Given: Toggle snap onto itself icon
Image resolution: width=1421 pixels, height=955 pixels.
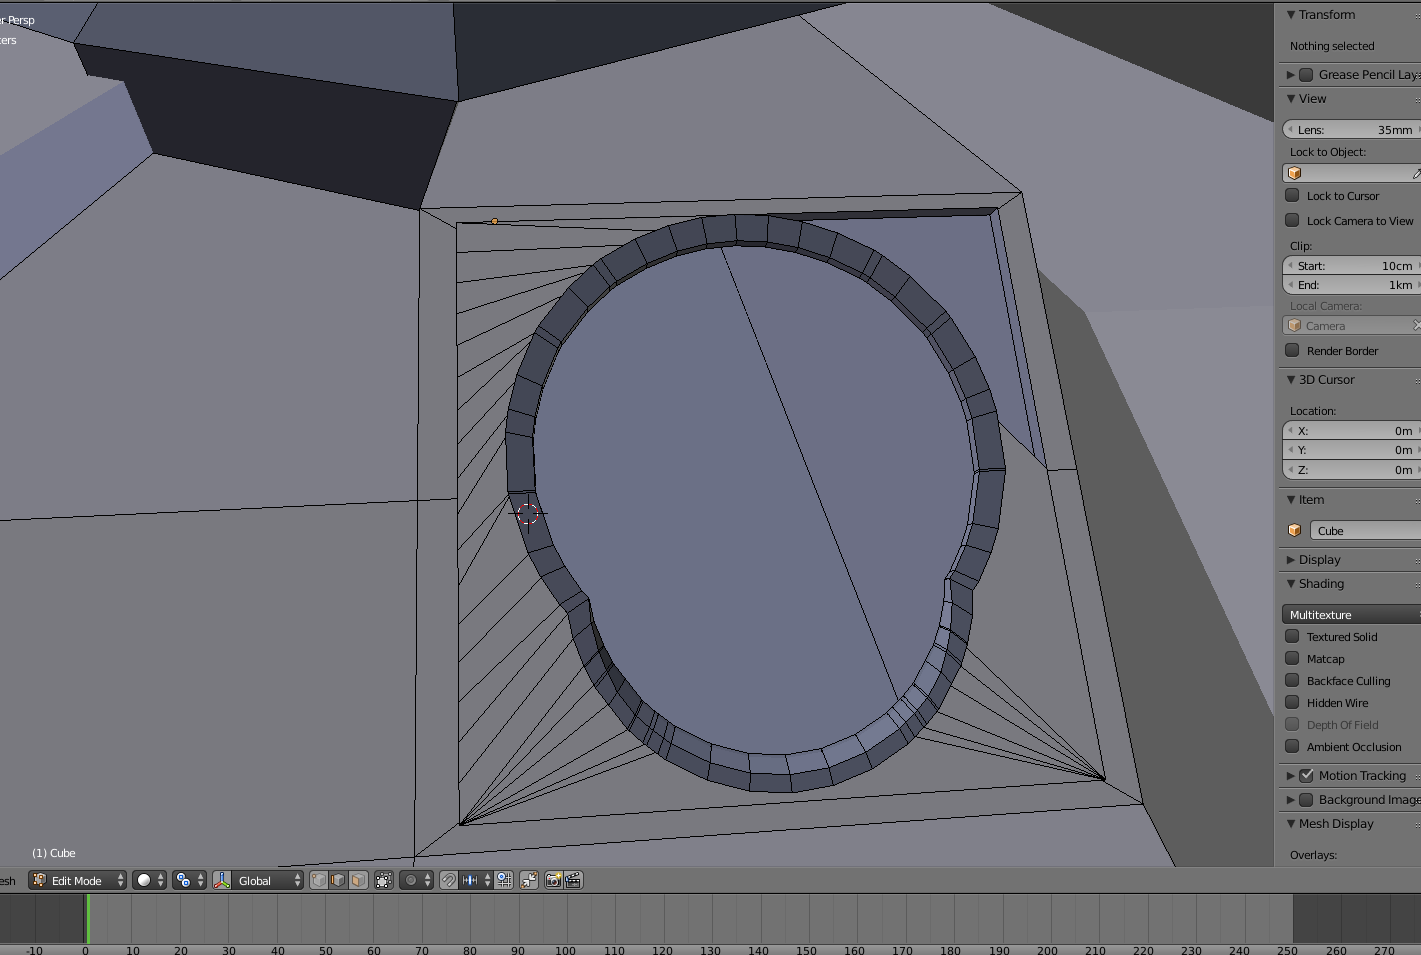Looking at the screenshot, I should coord(504,880).
